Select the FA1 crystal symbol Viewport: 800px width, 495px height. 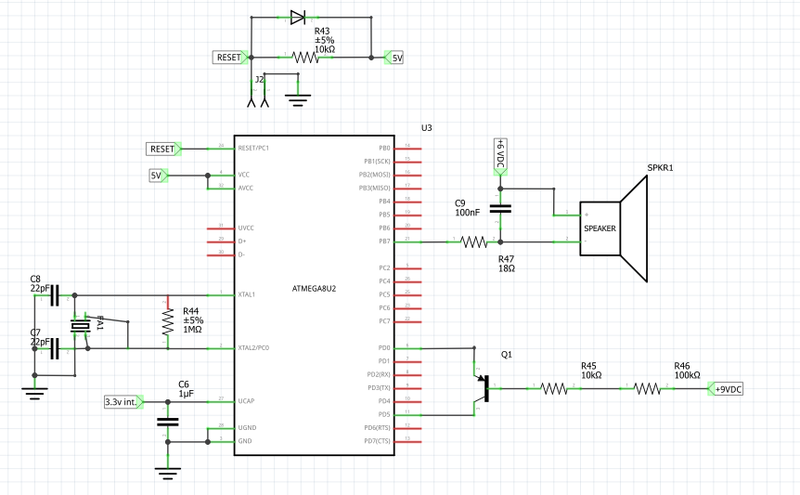pos(81,326)
